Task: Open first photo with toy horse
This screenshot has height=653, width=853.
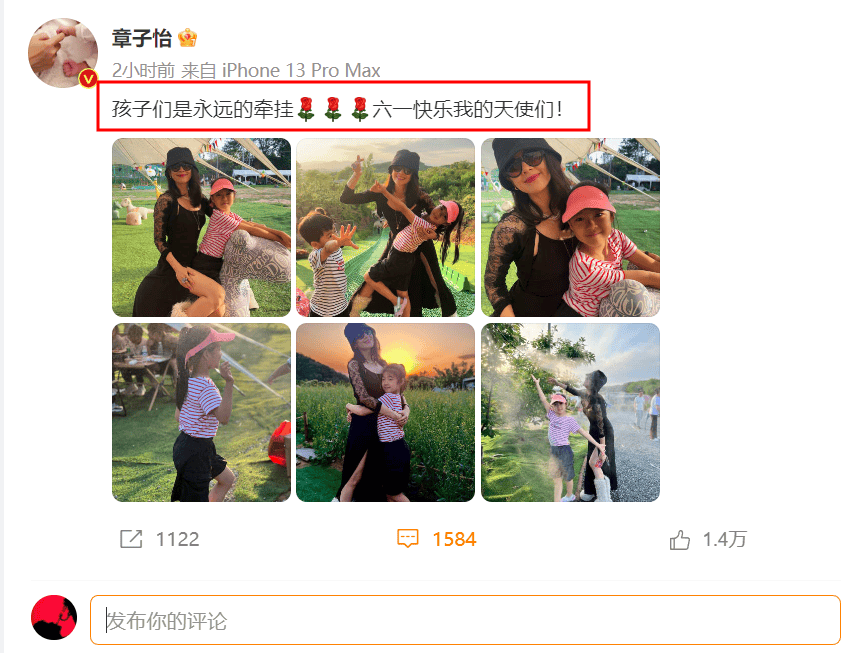Action: (x=201, y=227)
